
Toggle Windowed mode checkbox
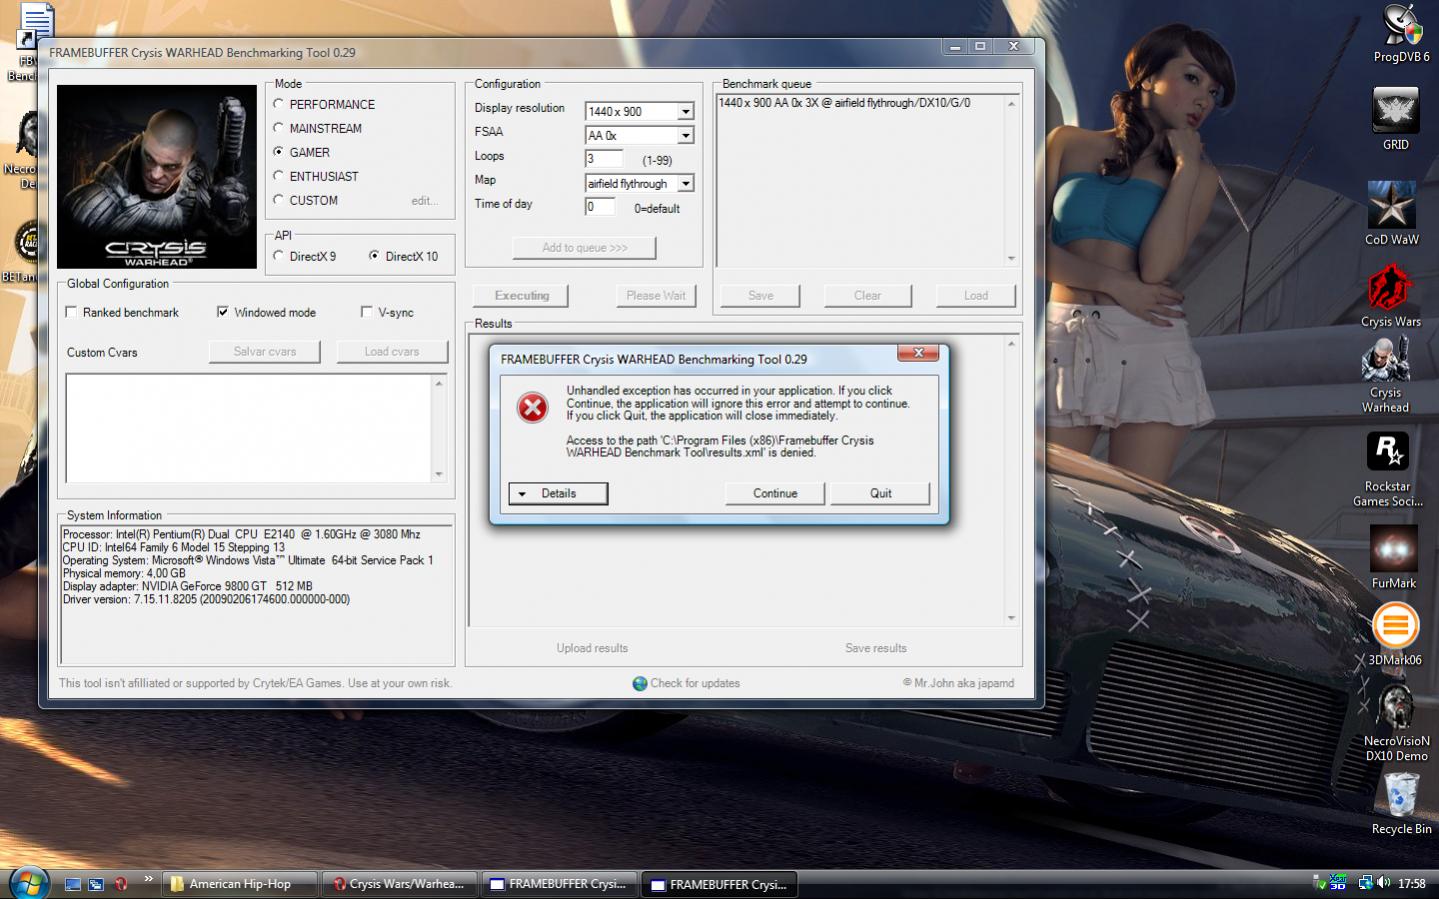click(223, 312)
